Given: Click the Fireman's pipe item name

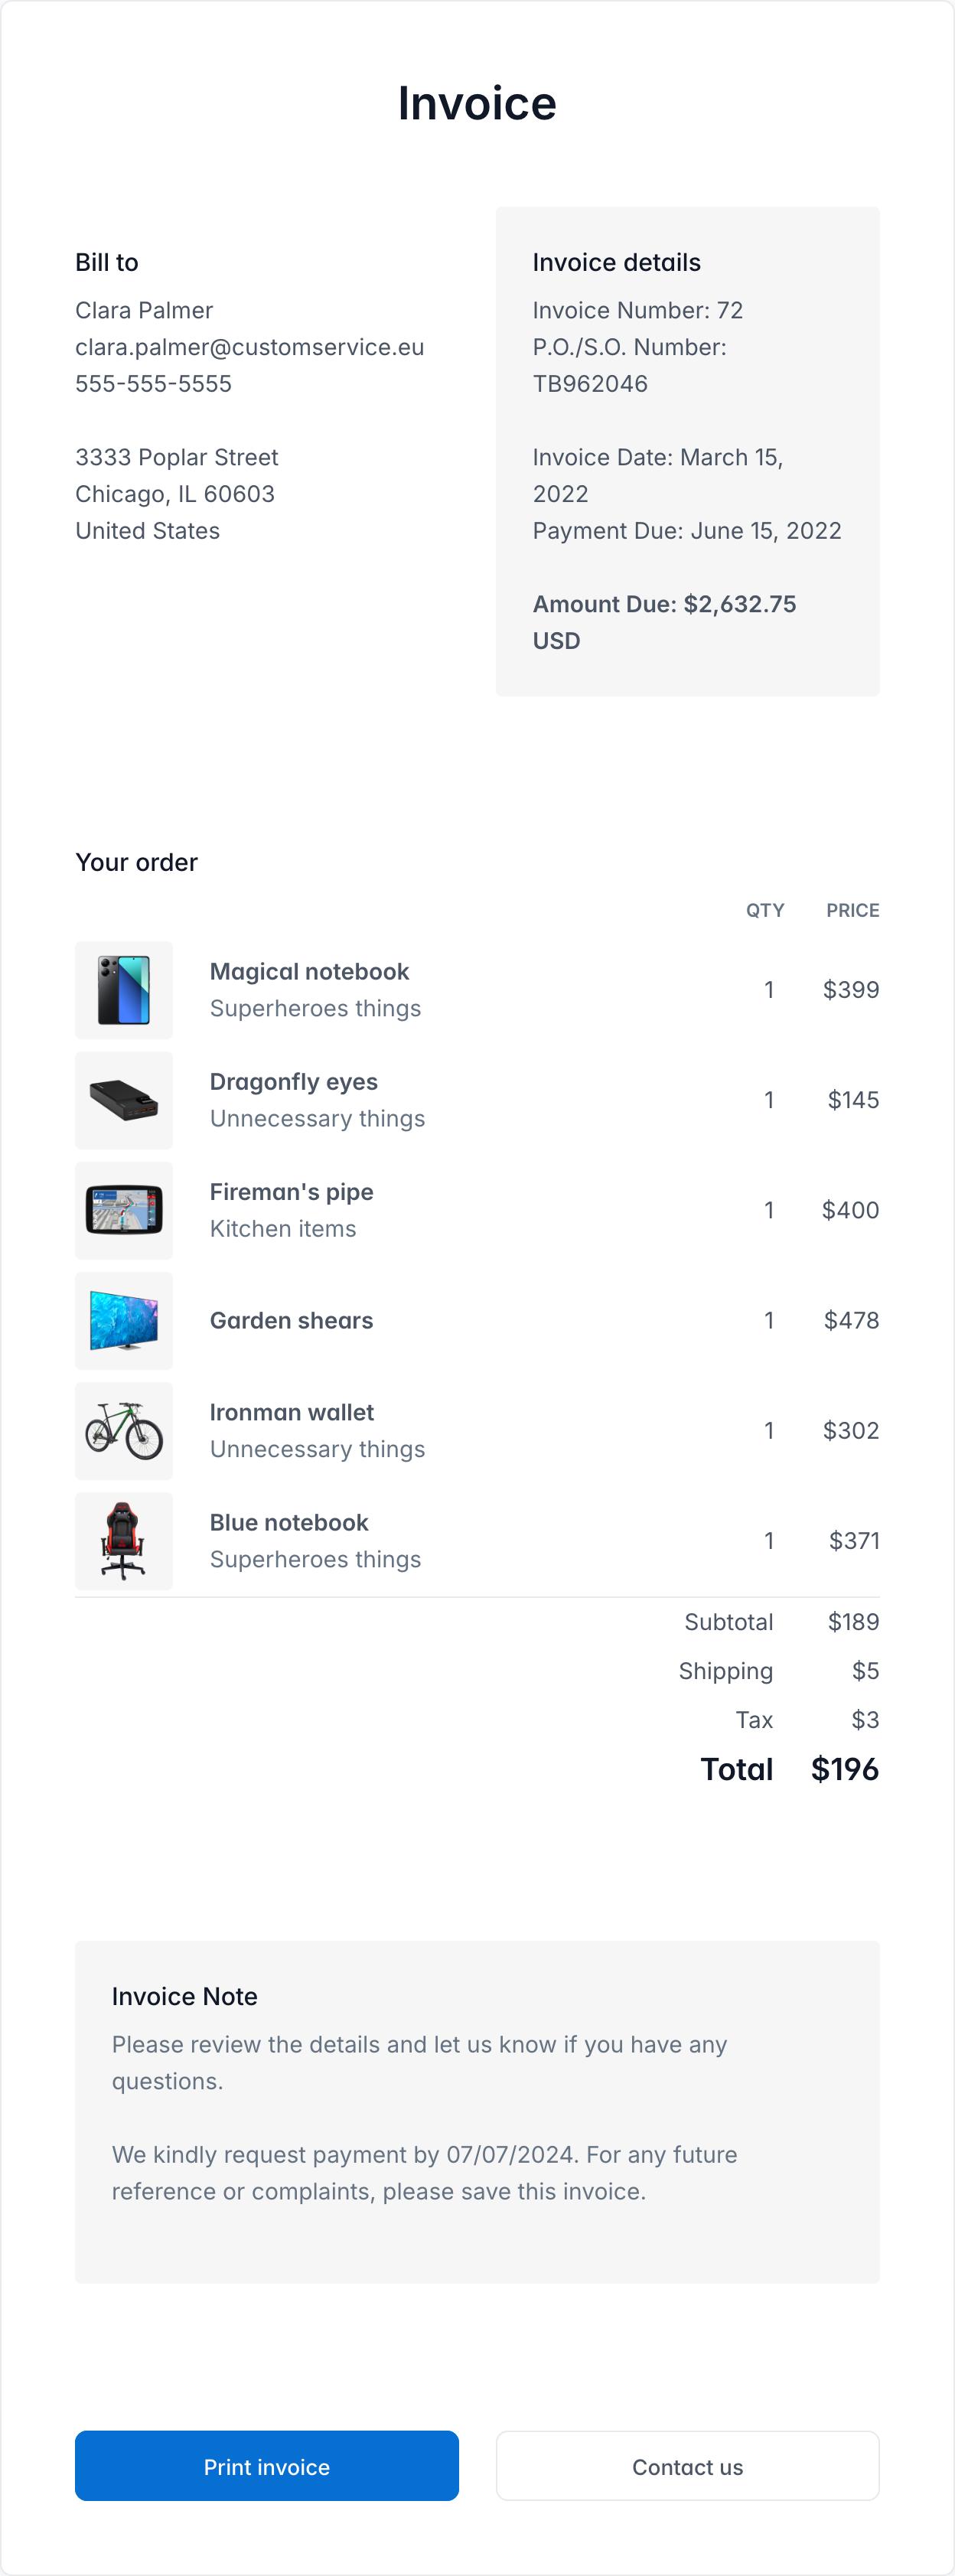Looking at the screenshot, I should point(291,1192).
